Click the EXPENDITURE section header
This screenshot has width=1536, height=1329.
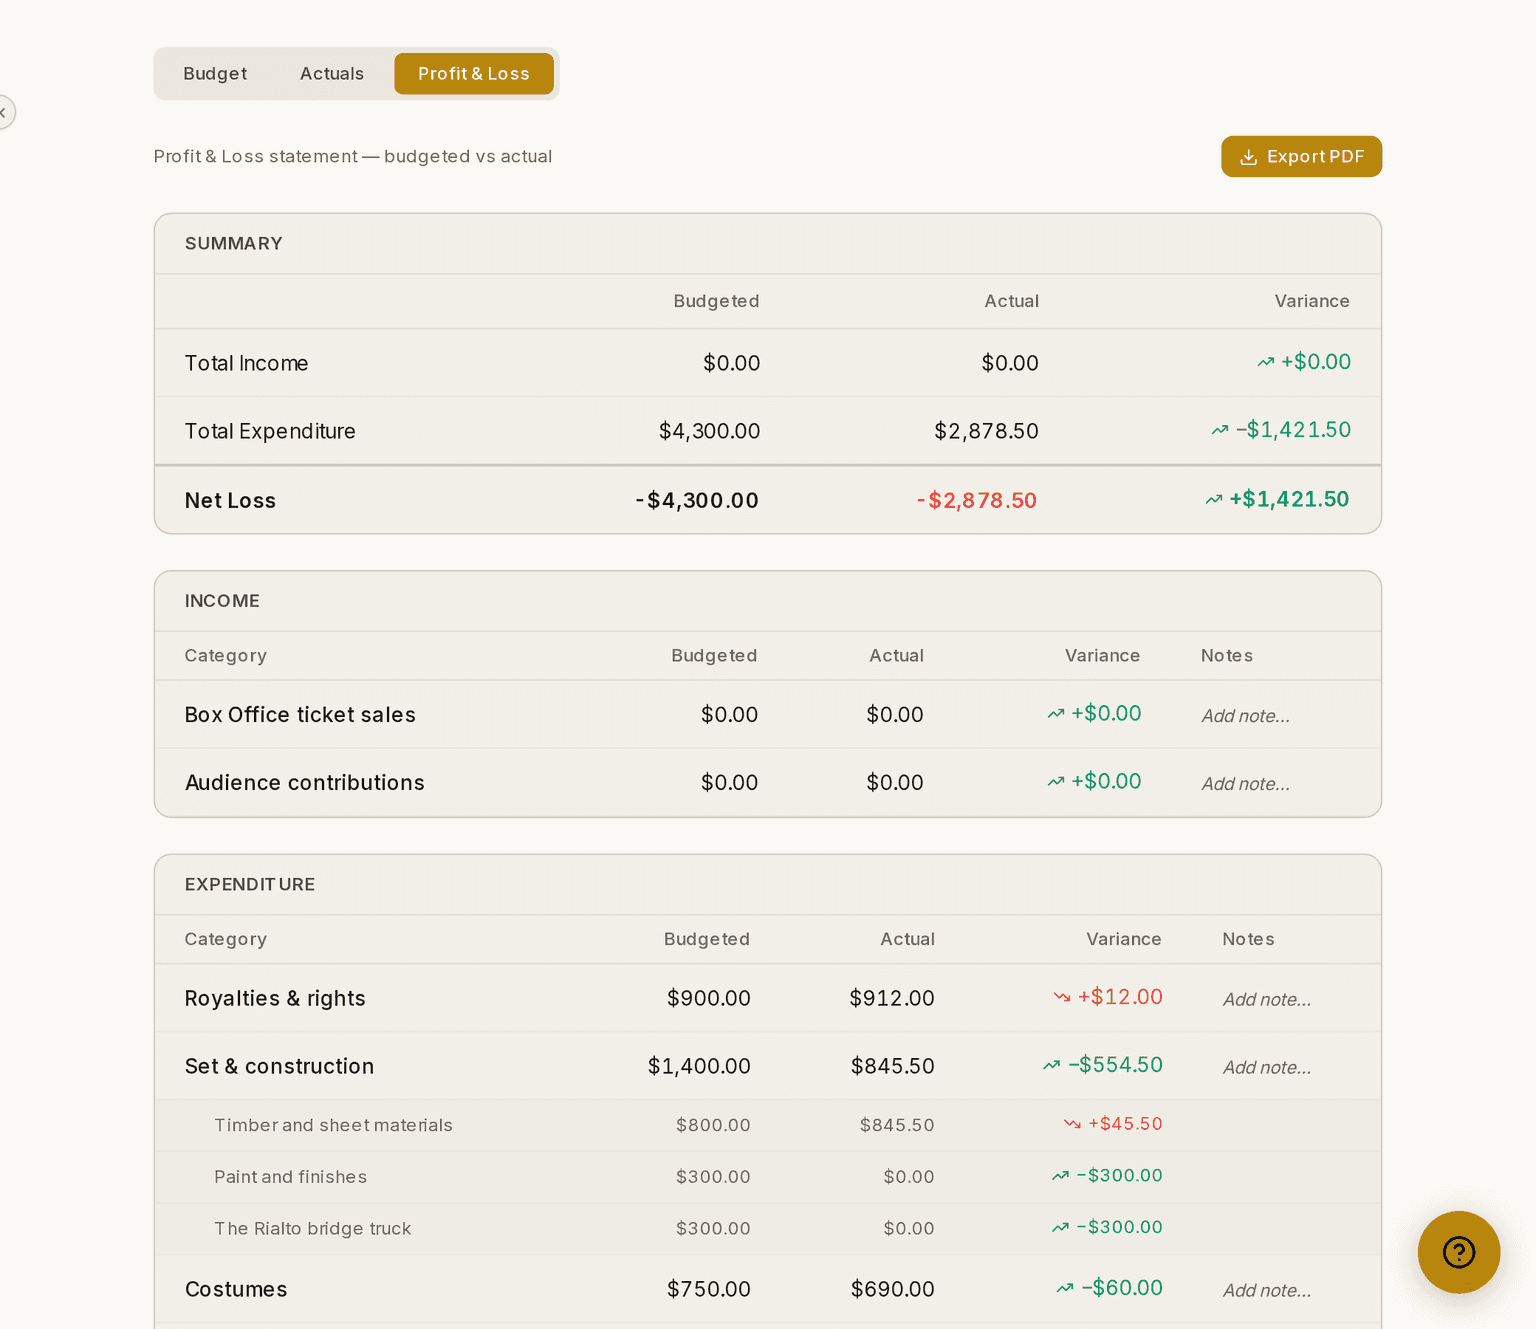point(250,884)
